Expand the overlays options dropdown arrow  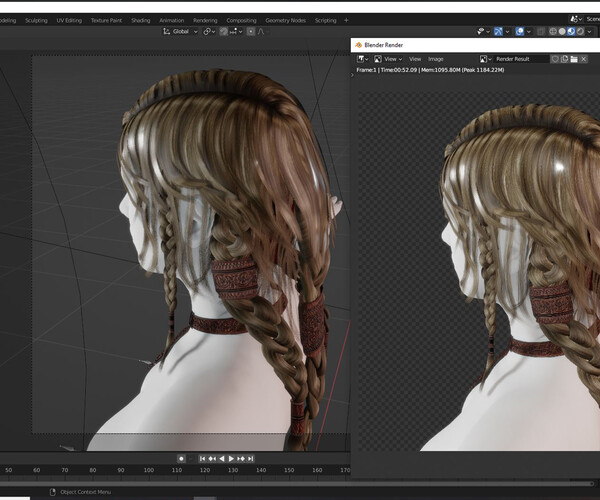[x=529, y=31]
